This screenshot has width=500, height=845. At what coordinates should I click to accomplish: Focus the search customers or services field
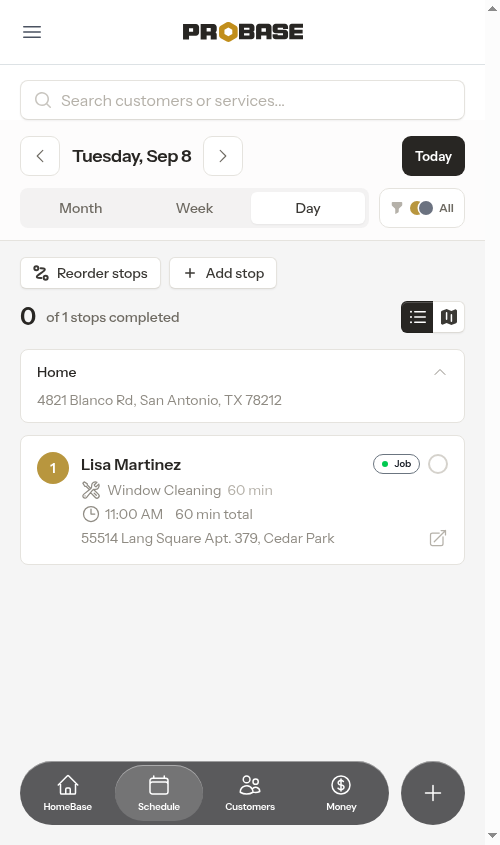click(242, 100)
